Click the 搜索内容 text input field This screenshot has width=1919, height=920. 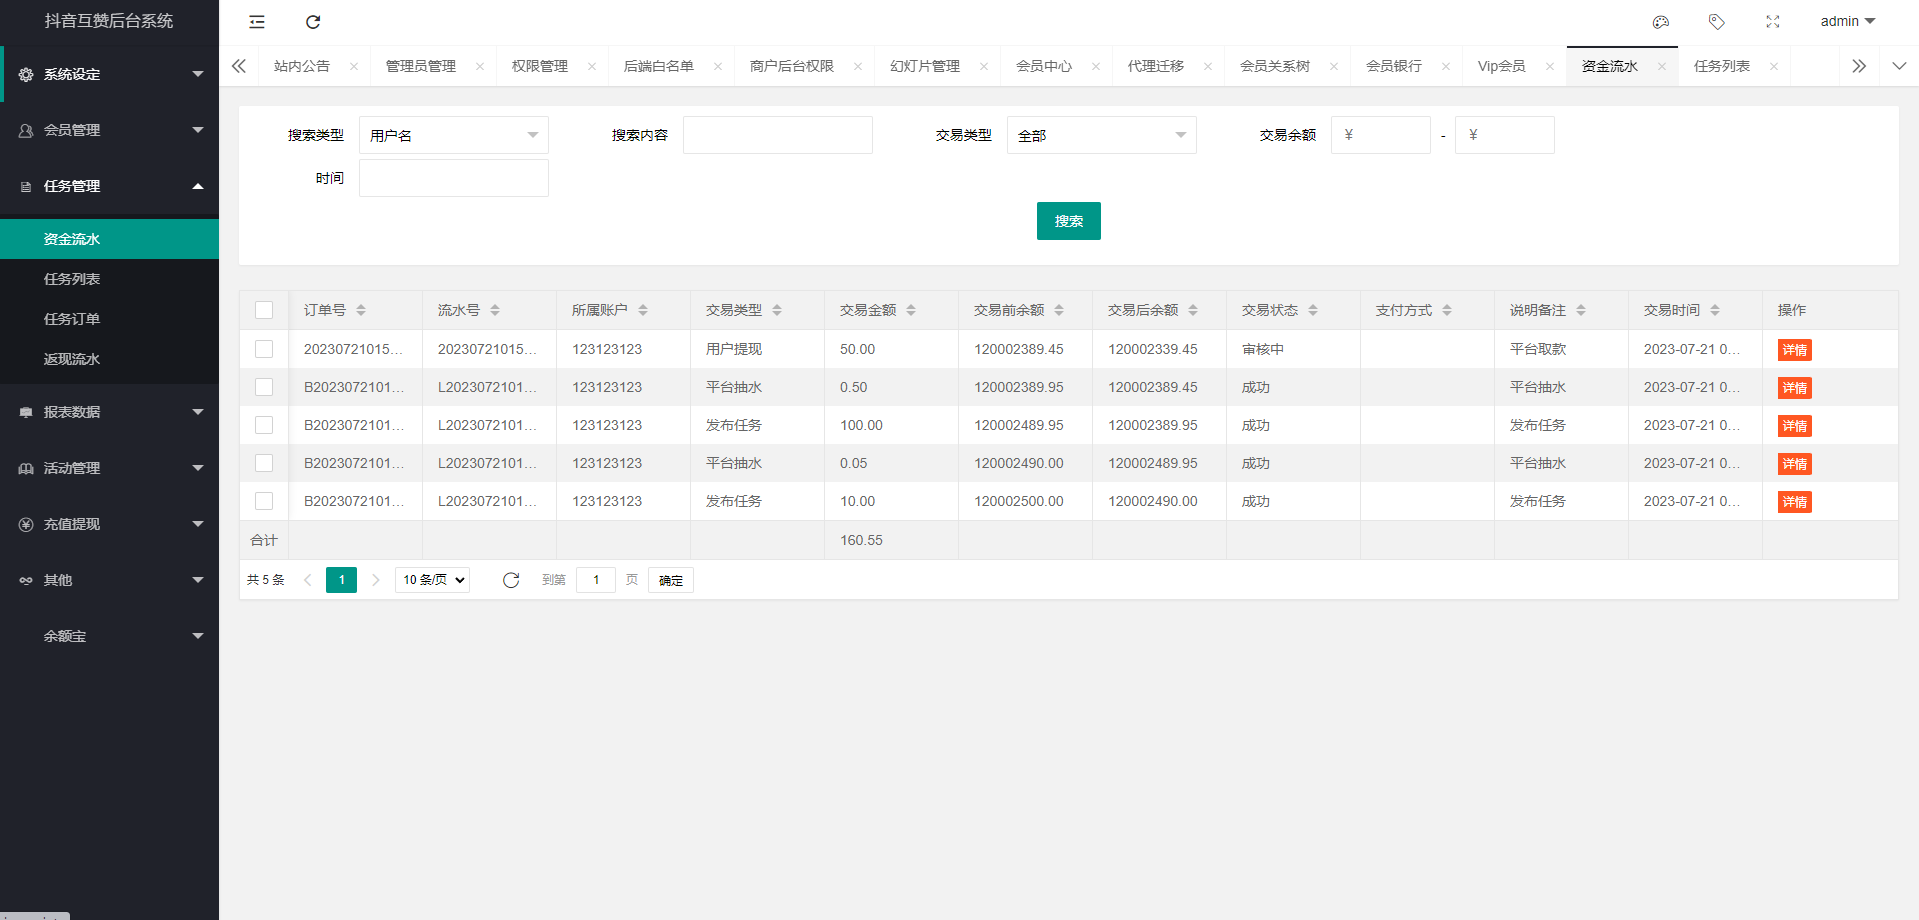777,135
